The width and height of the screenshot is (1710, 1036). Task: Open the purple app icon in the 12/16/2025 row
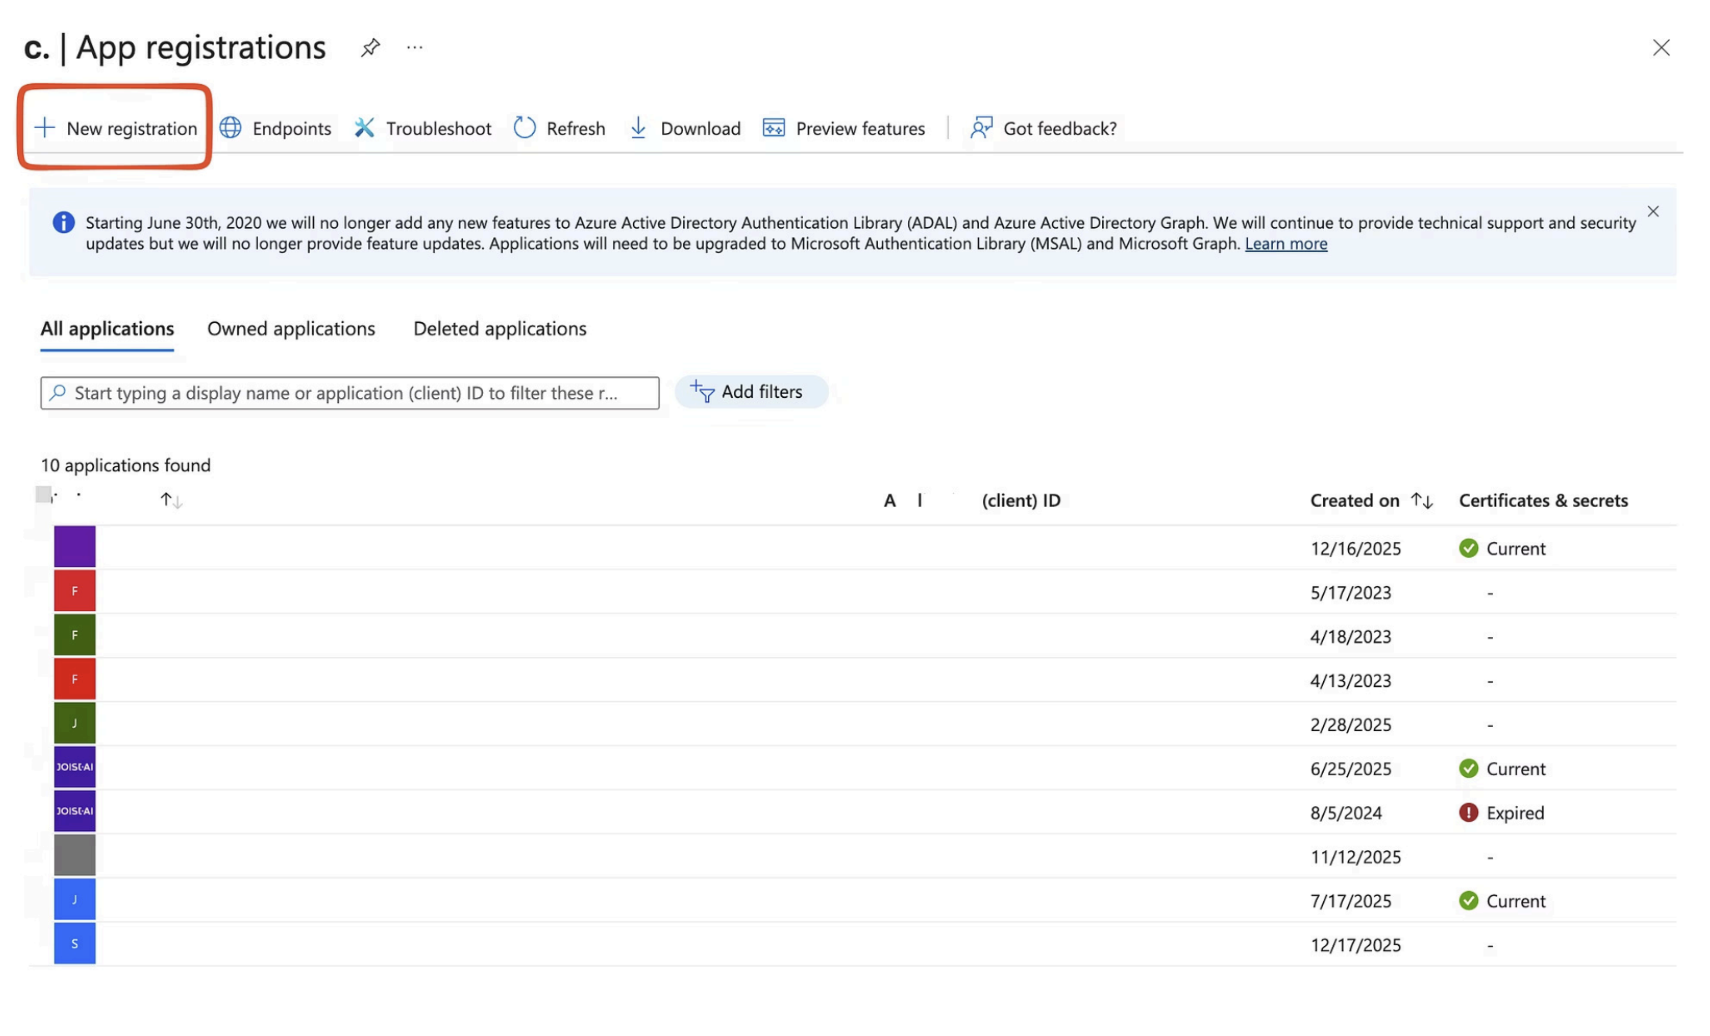coord(75,547)
